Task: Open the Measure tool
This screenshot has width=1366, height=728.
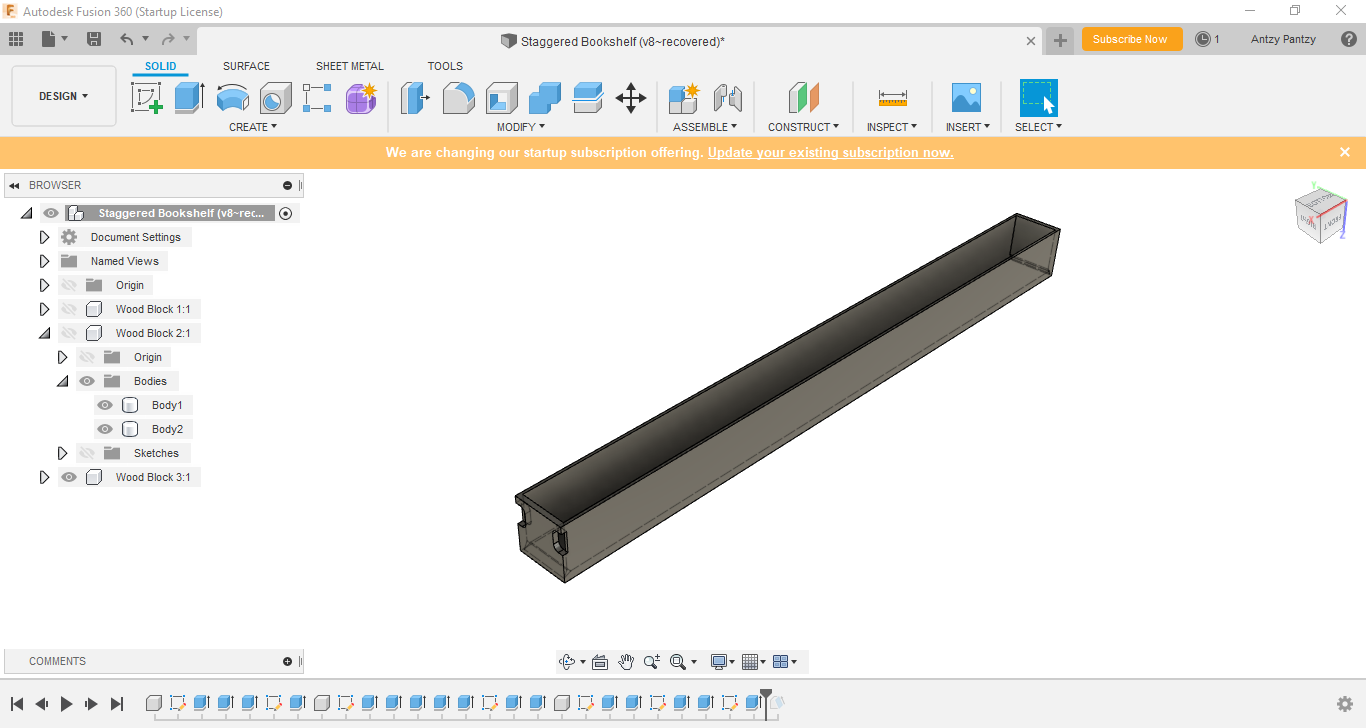Action: tap(892, 98)
